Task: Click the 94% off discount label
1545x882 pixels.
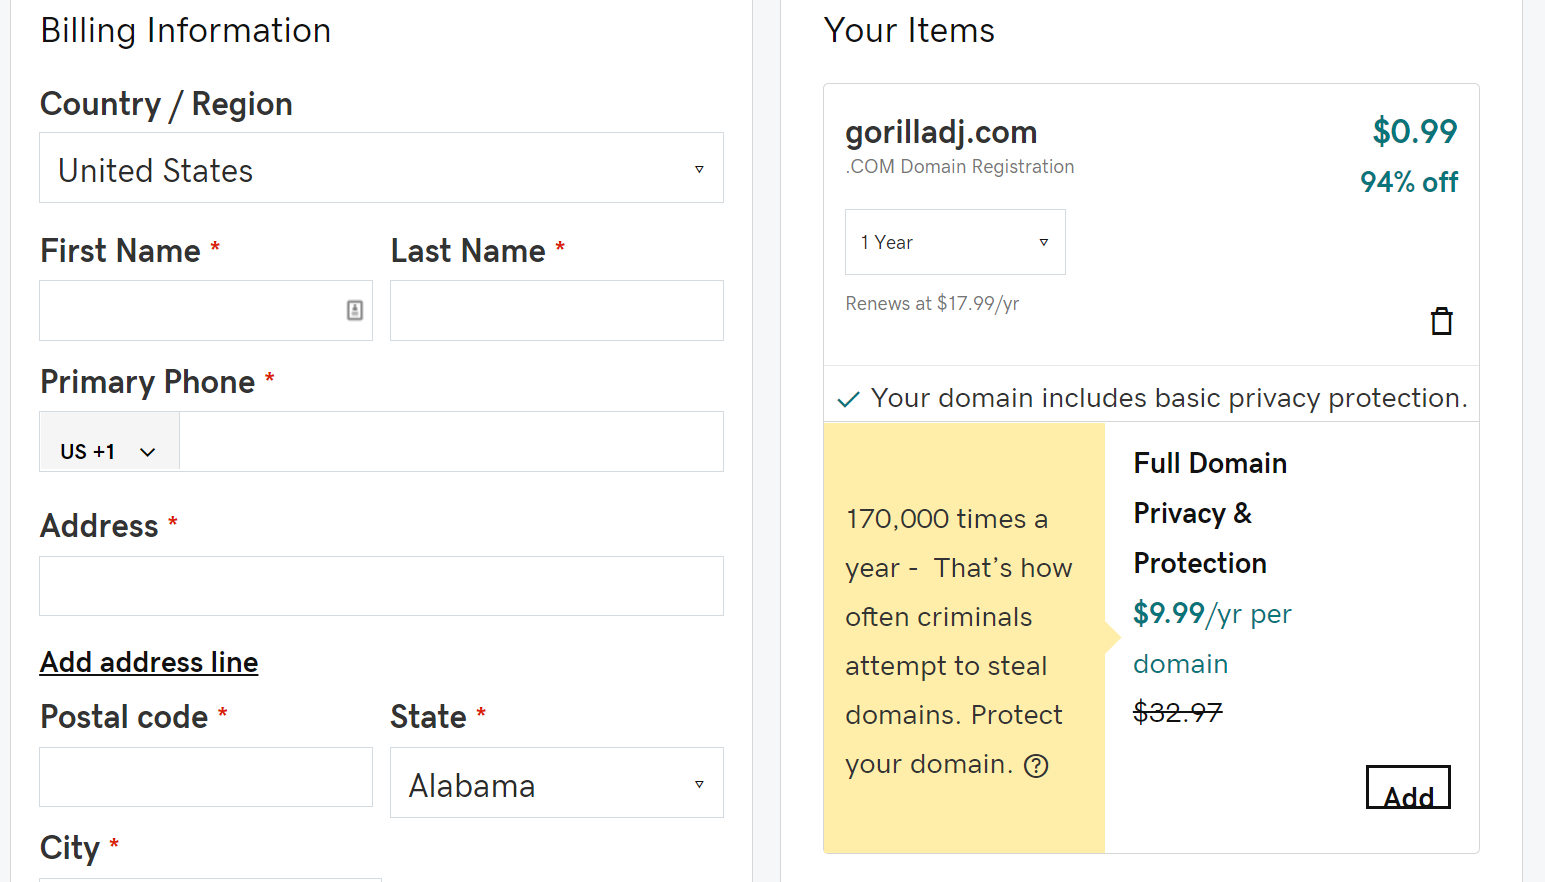Action: (x=1409, y=182)
